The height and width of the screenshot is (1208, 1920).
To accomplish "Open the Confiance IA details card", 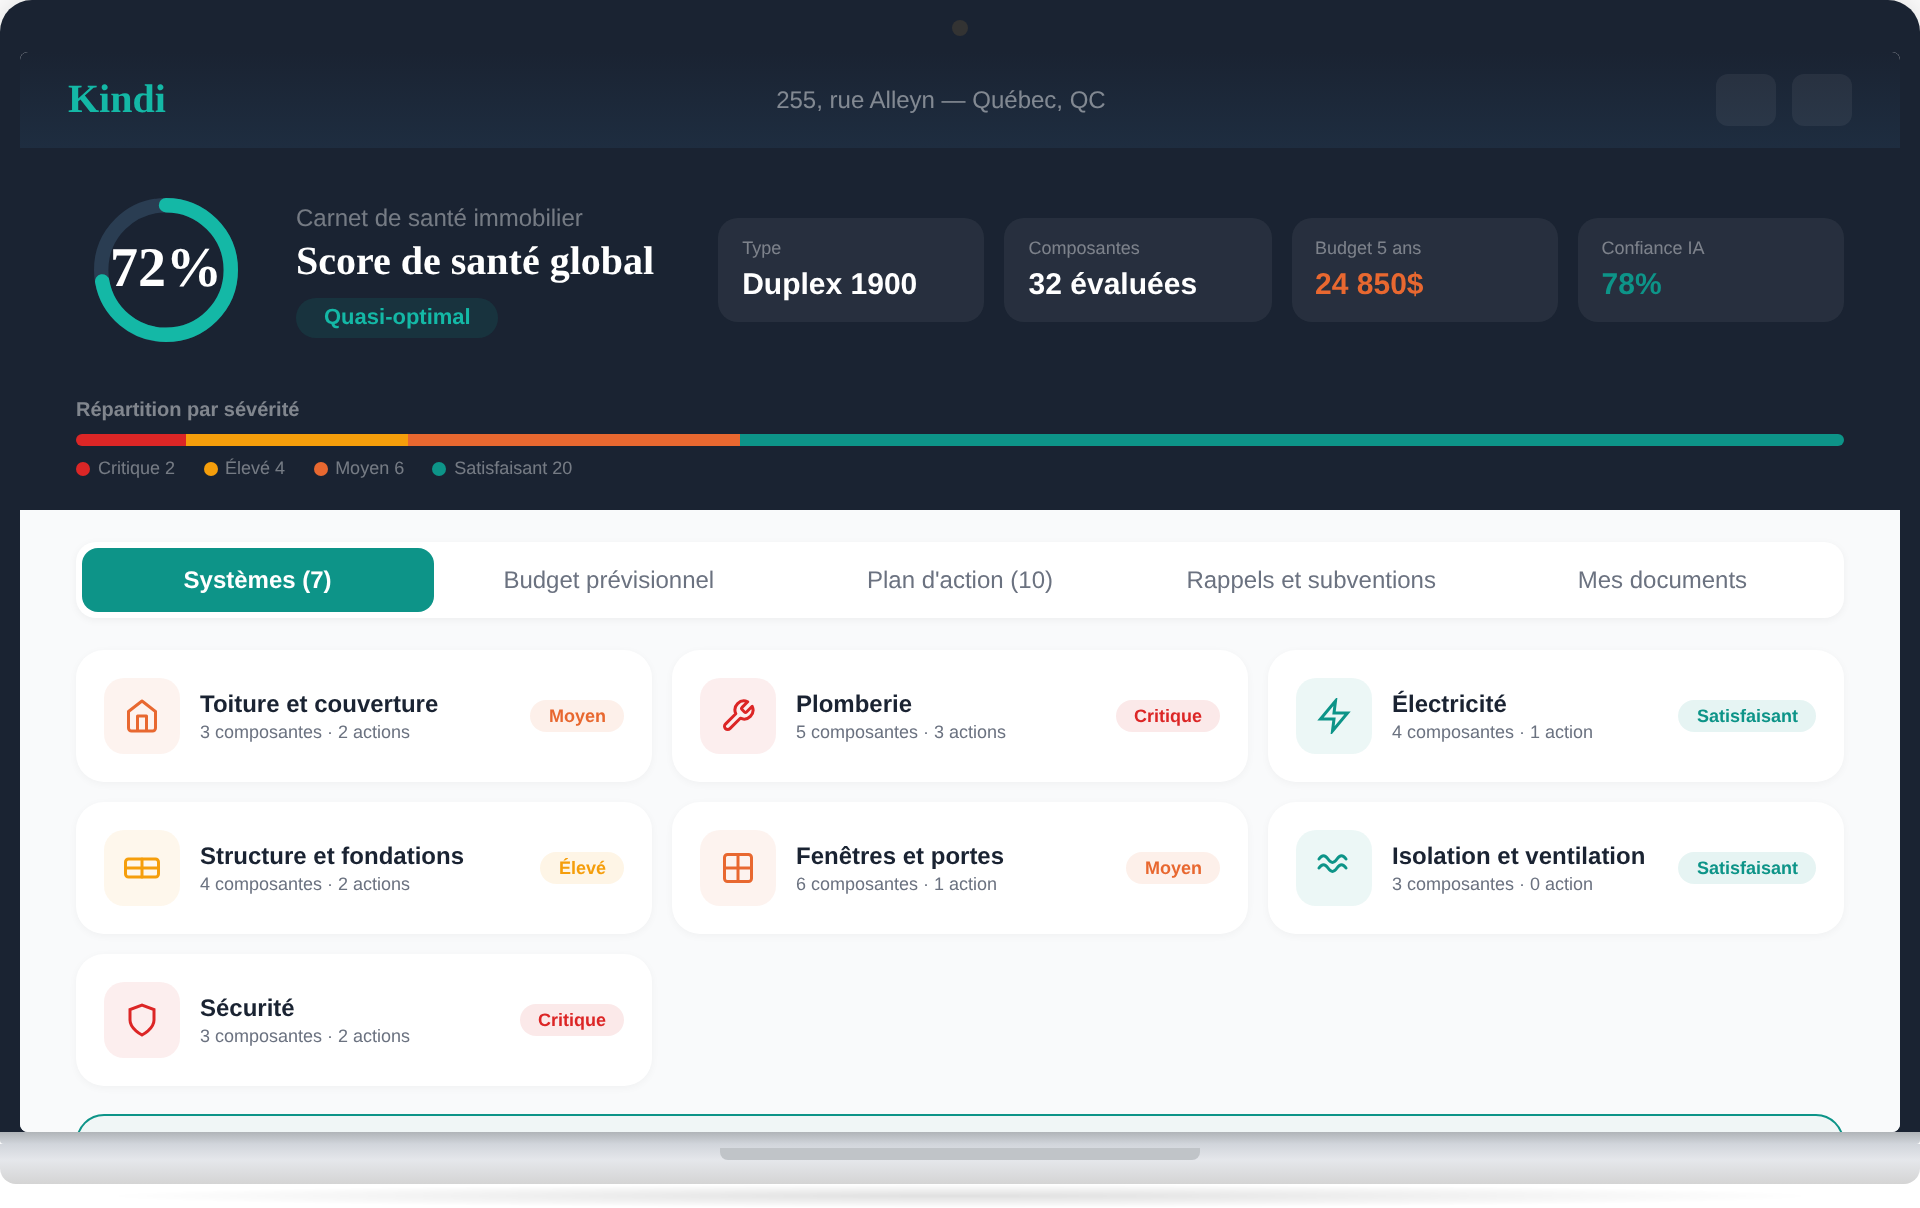I will (1710, 270).
